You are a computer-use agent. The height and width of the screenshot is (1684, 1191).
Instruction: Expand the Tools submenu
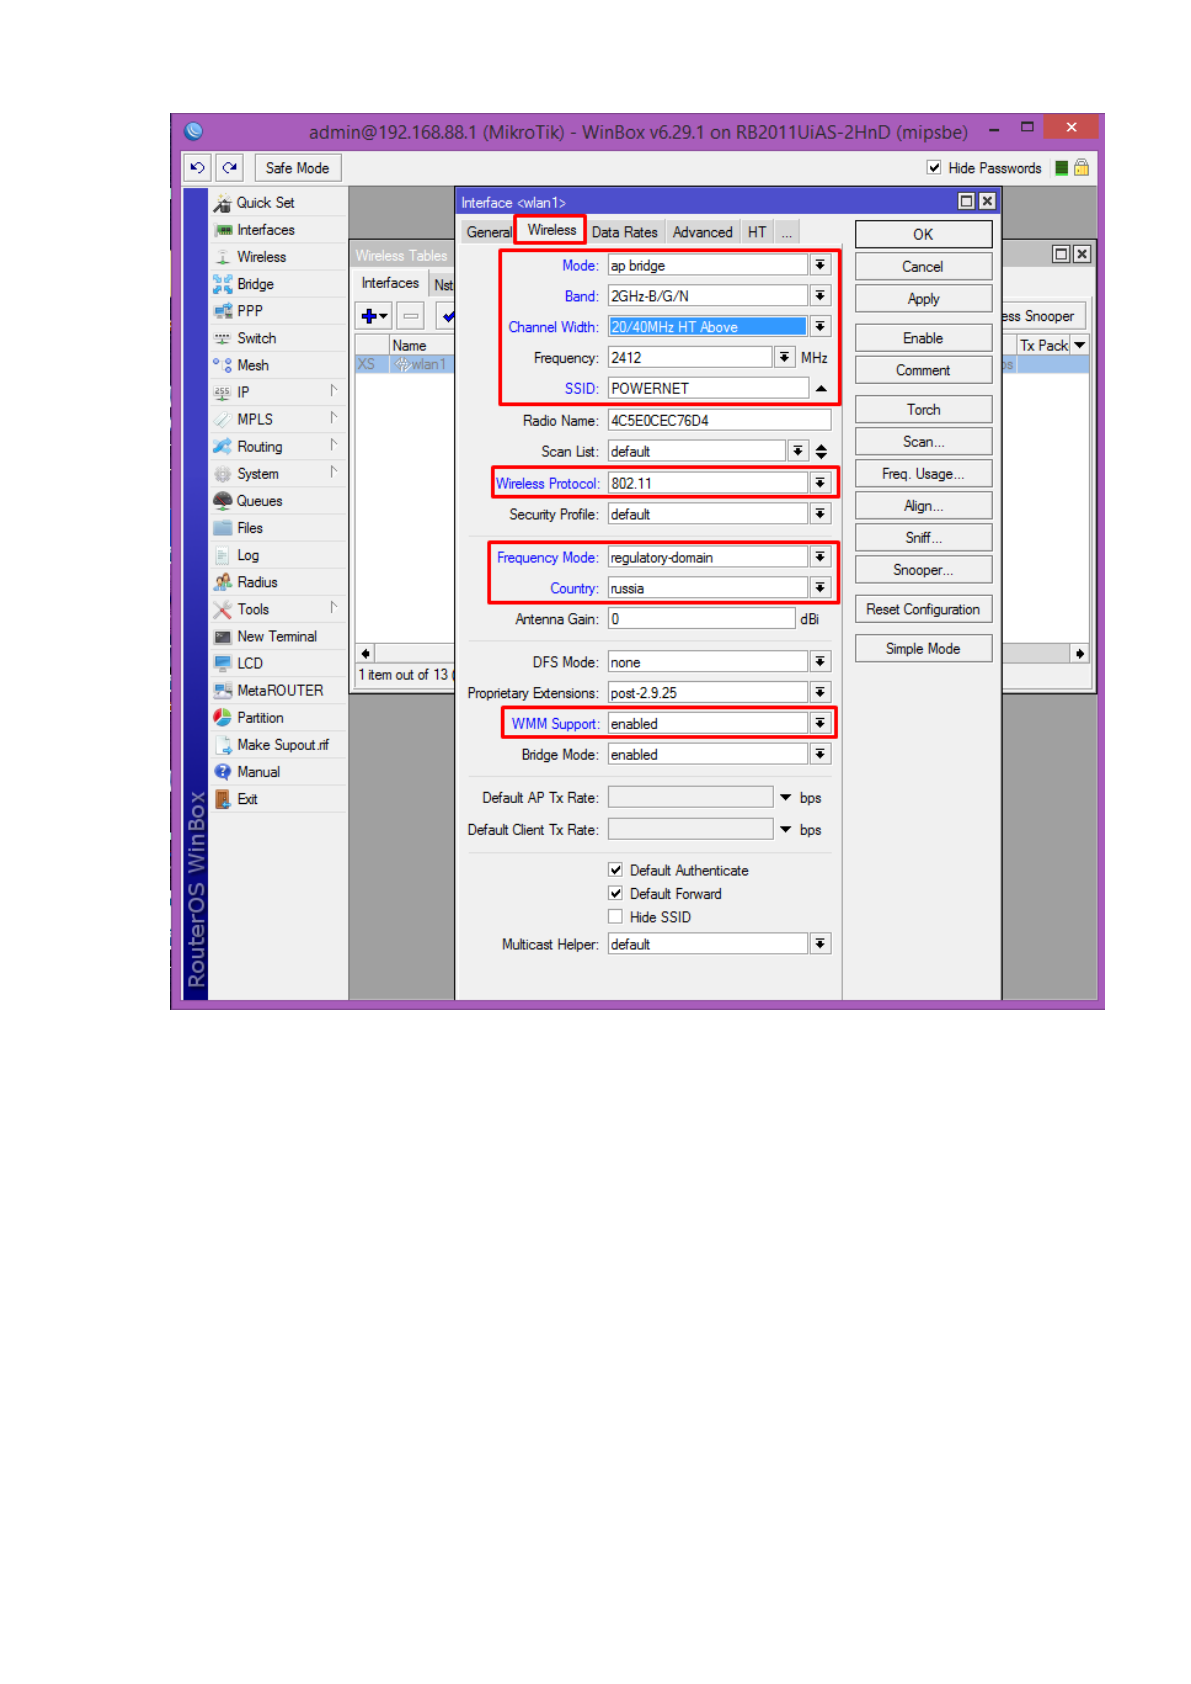point(333,608)
